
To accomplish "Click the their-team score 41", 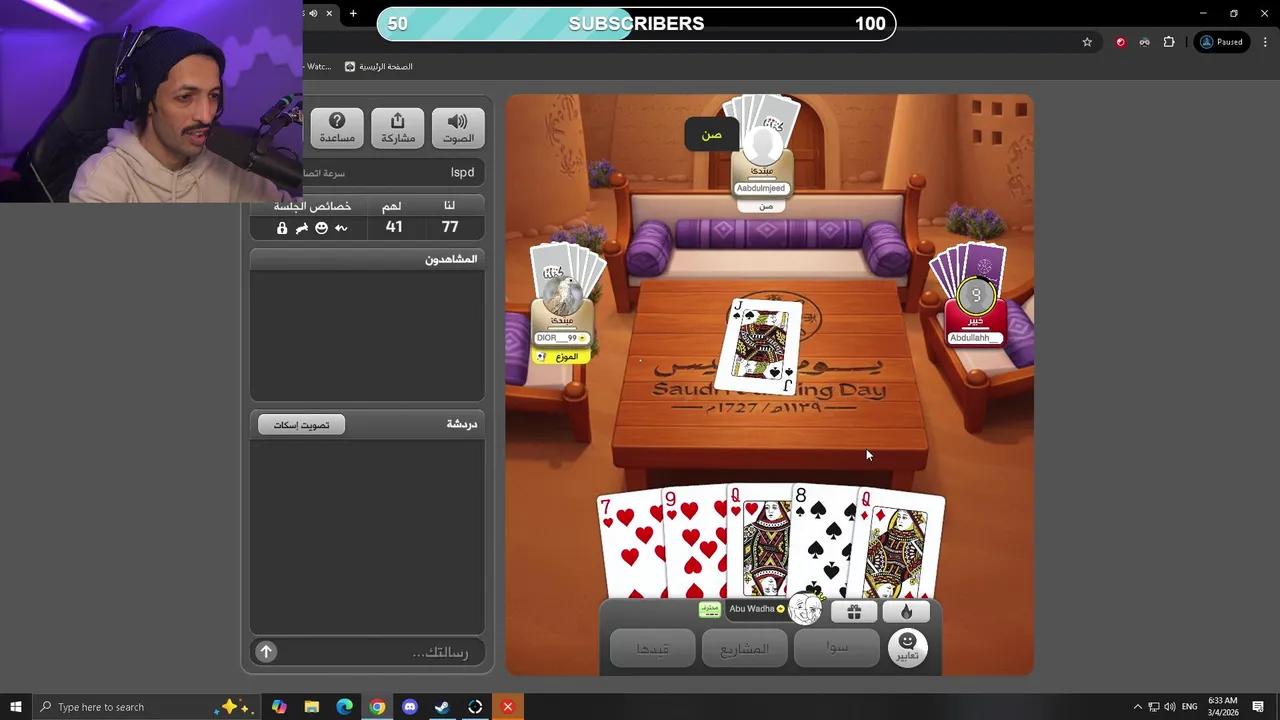I will (394, 228).
